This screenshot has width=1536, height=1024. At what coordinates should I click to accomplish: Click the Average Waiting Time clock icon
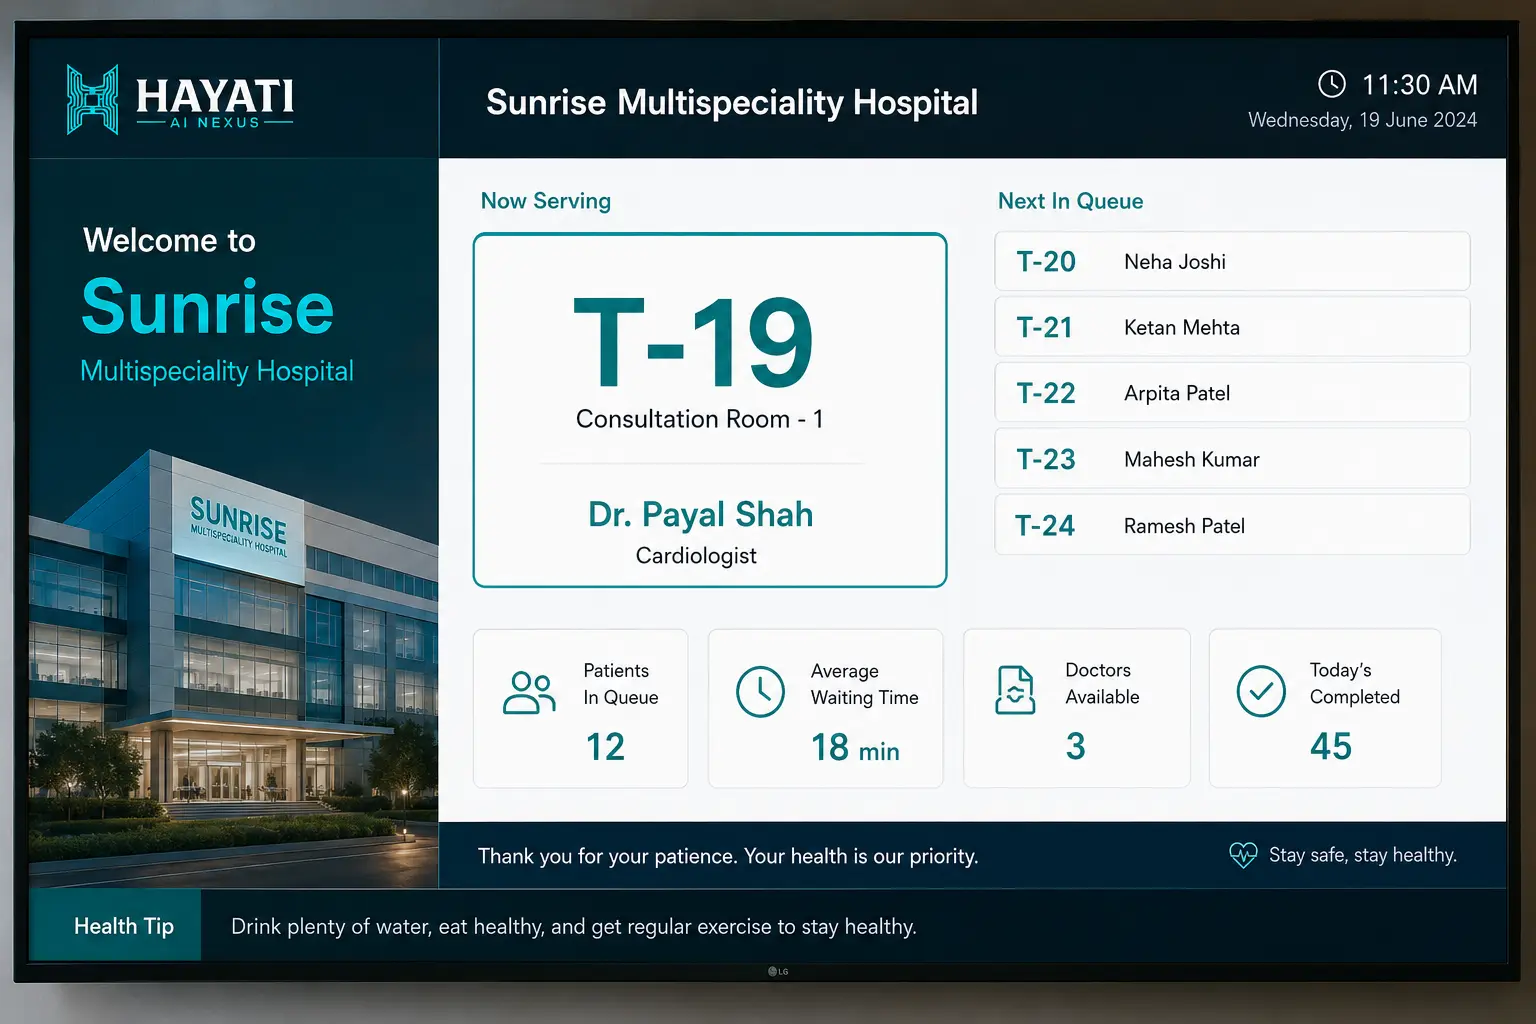coord(760,692)
